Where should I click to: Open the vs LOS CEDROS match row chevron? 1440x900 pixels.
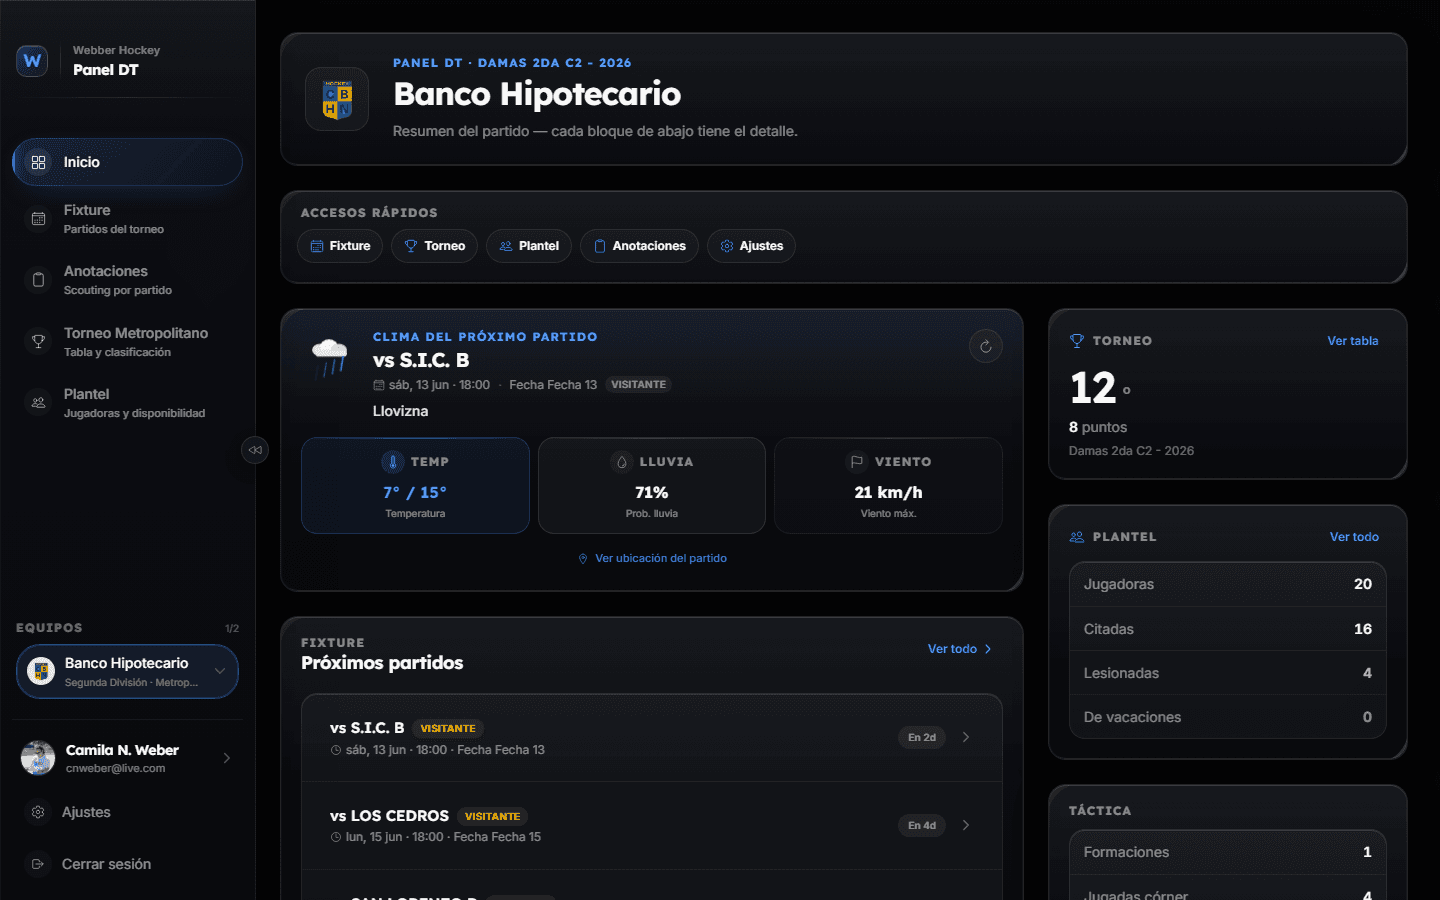pos(966,825)
